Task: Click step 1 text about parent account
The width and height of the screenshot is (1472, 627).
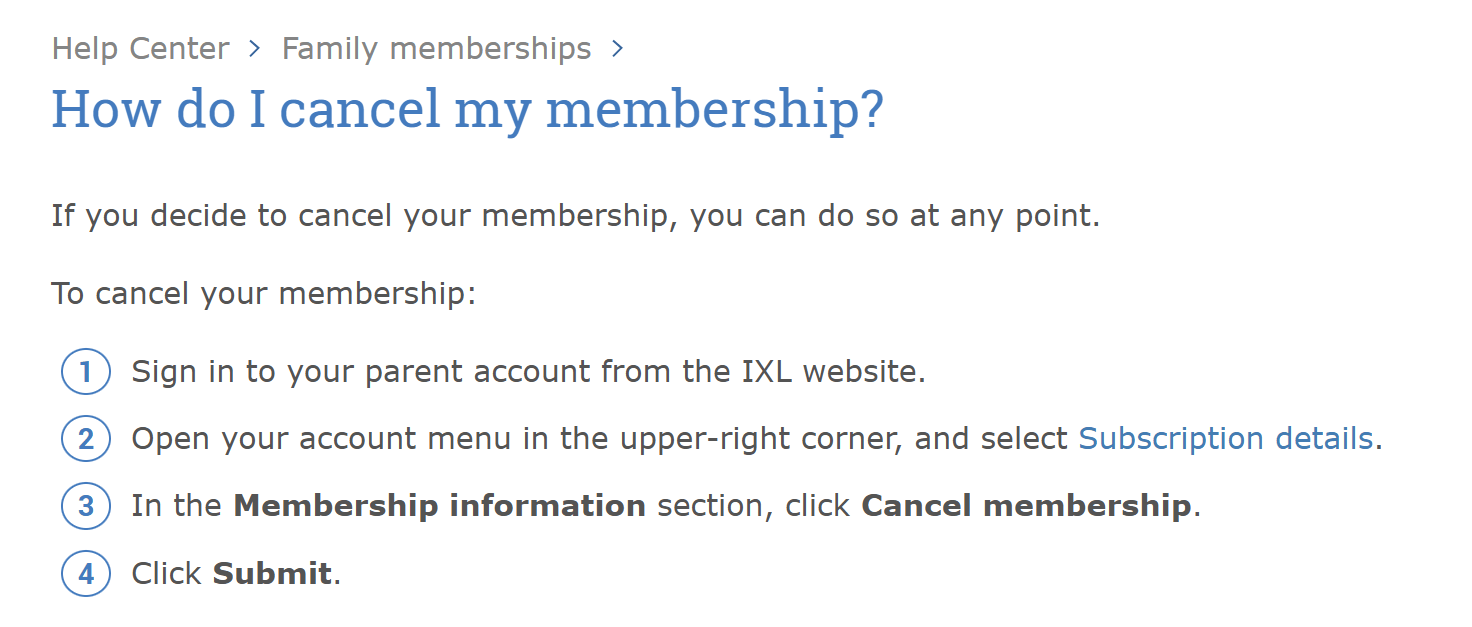Action: point(528,371)
